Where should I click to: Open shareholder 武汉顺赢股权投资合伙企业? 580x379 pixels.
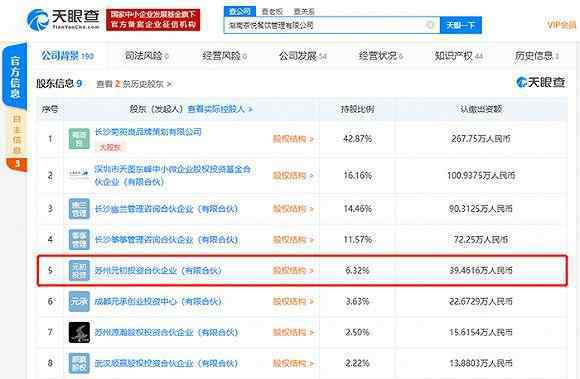point(166,363)
